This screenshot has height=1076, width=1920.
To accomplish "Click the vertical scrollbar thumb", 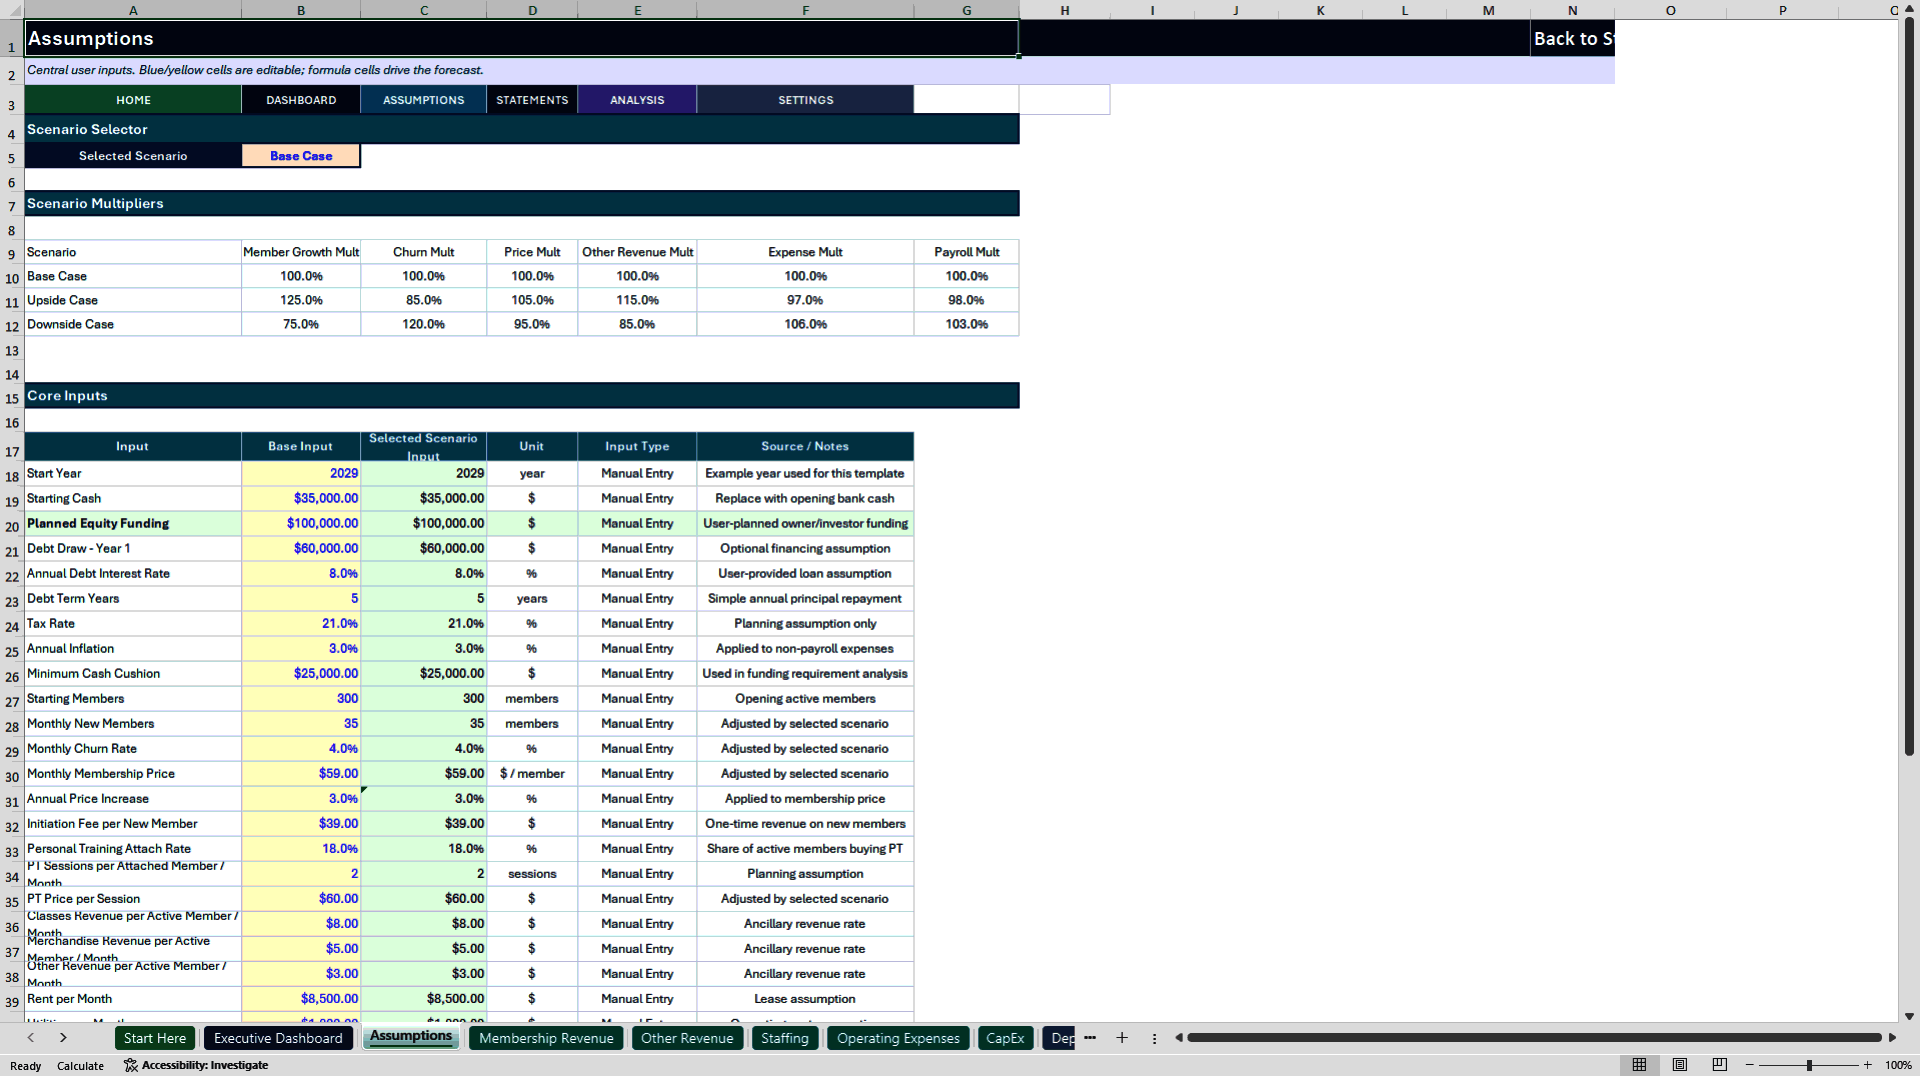I will 1909,385.
